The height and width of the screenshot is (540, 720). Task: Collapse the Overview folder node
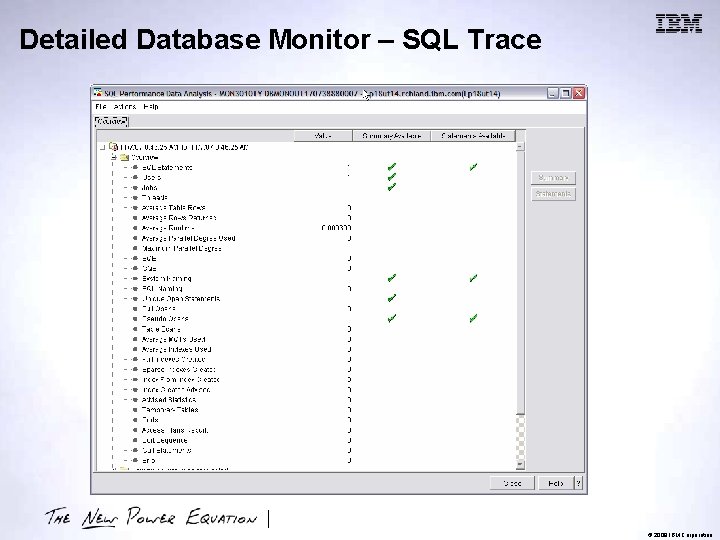tap(114, 157)
